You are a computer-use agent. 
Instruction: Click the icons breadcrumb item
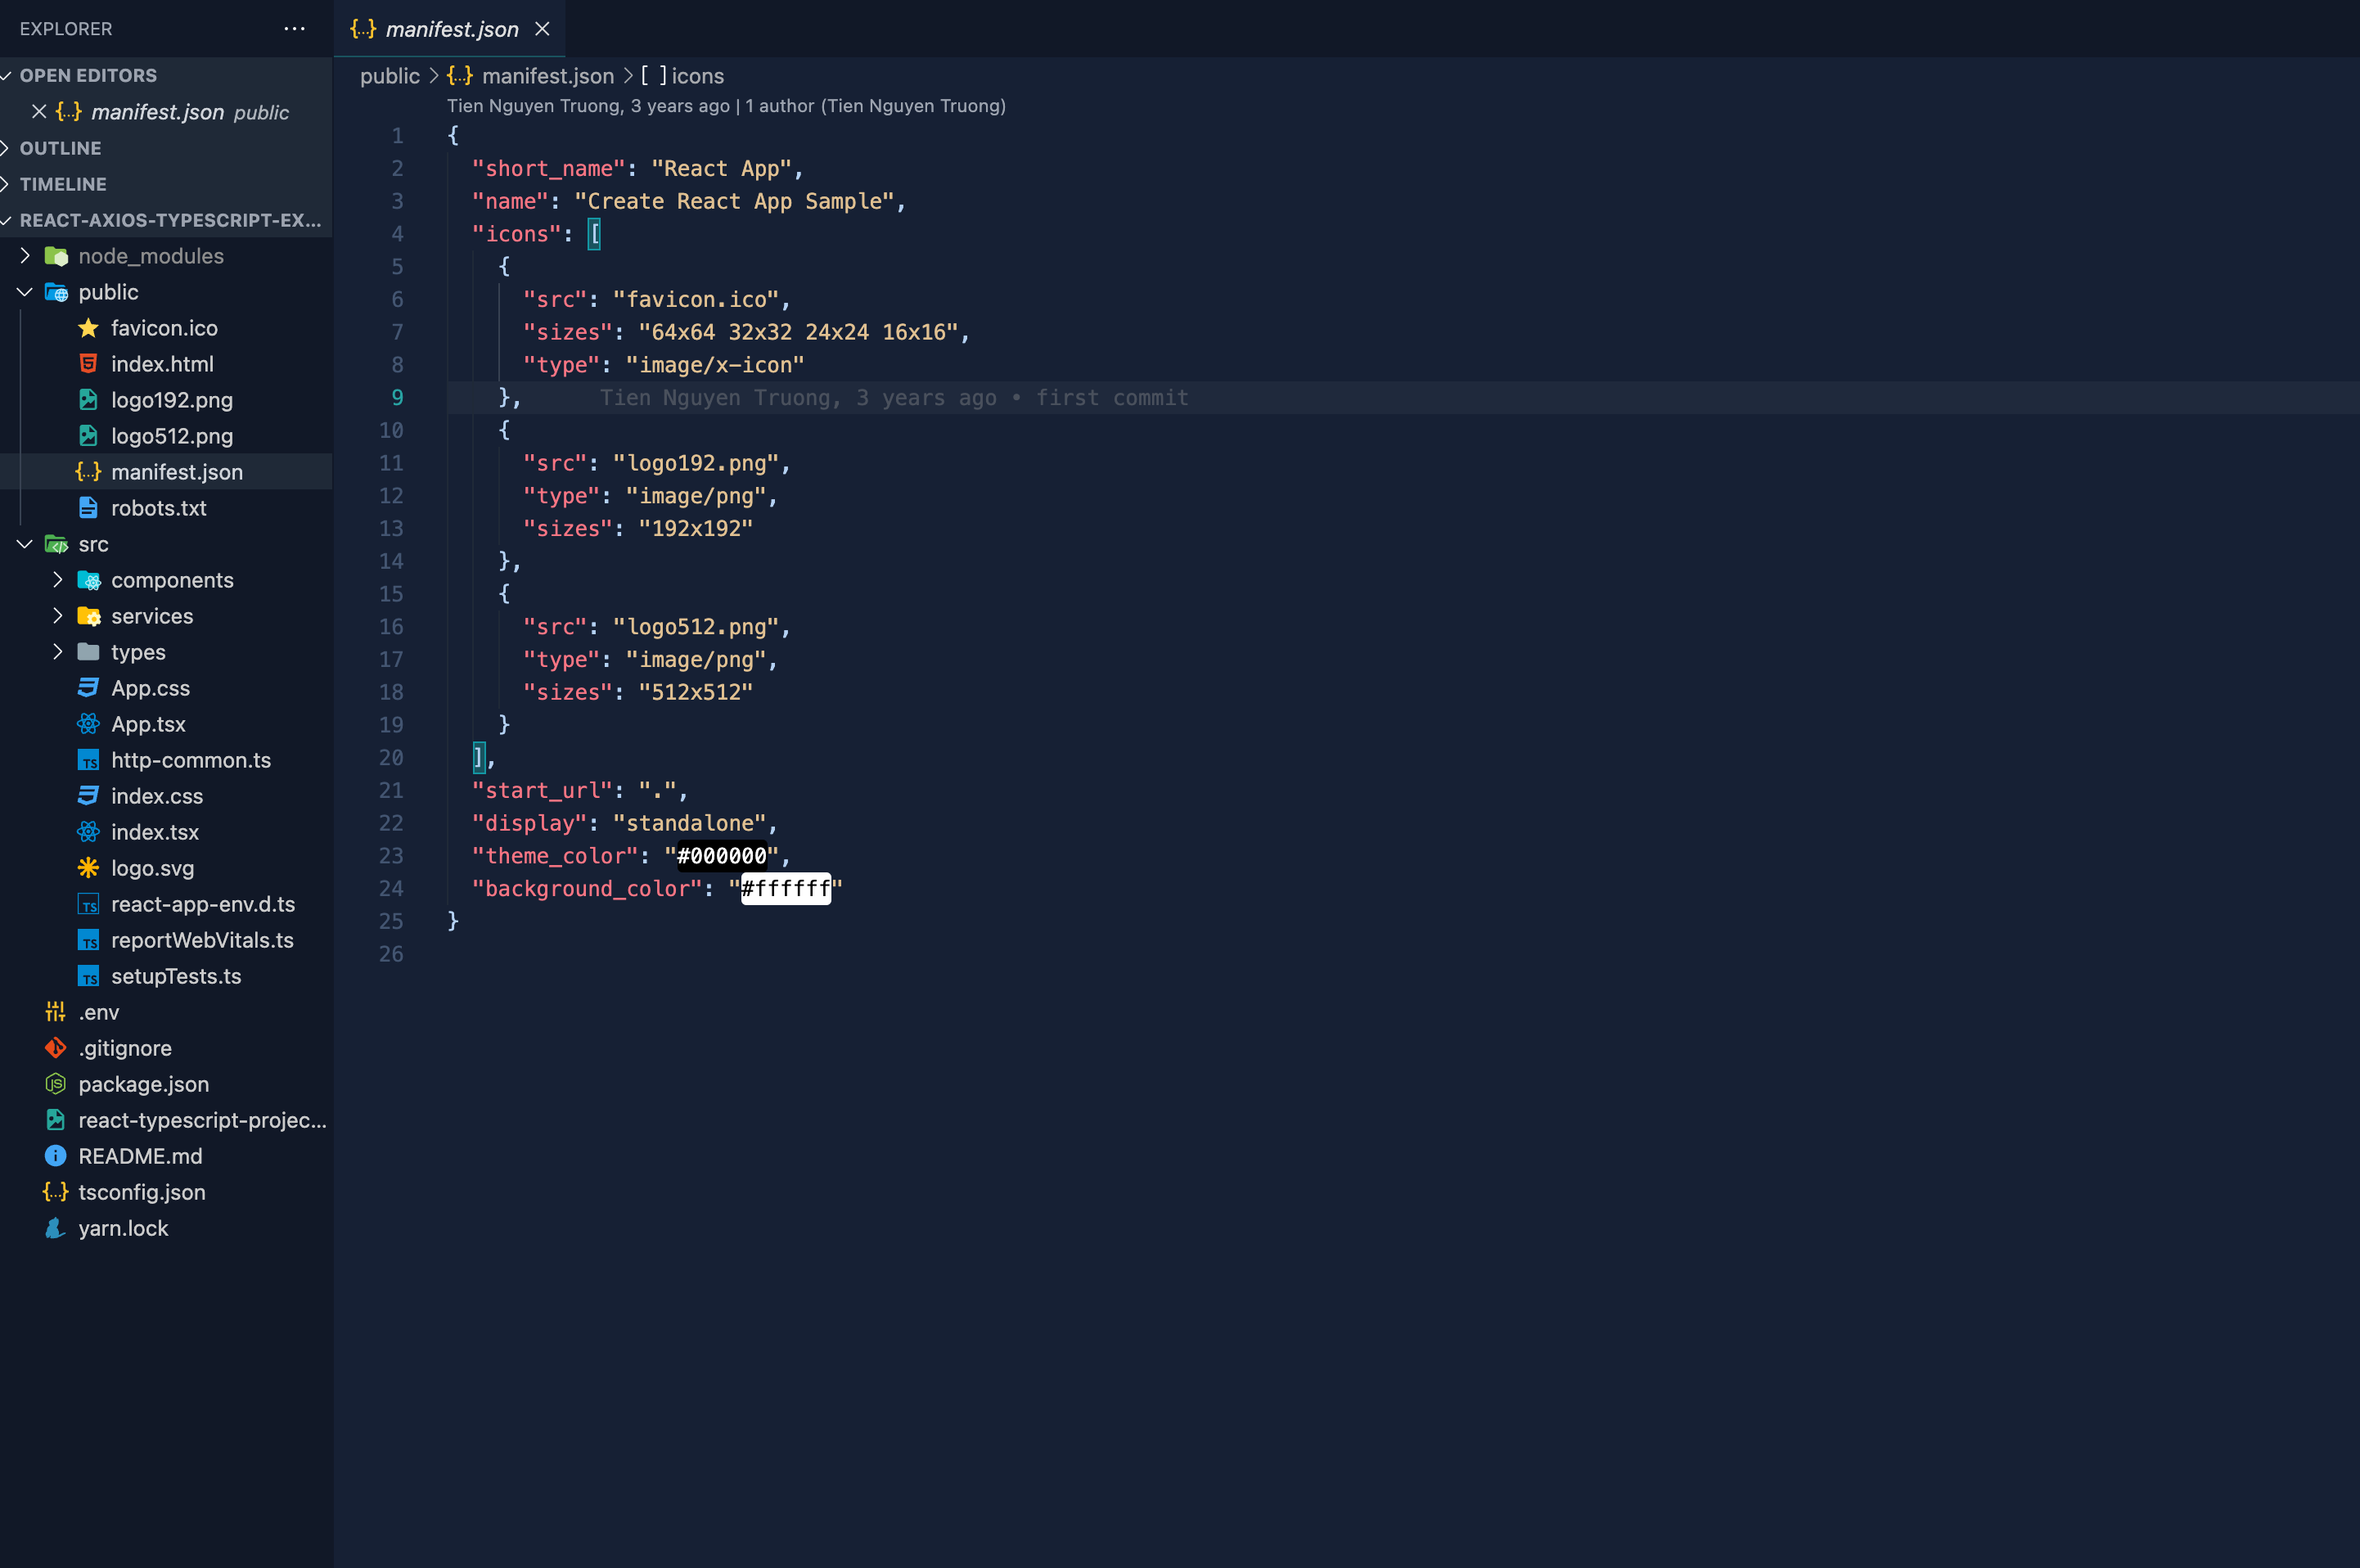[696, 76]
